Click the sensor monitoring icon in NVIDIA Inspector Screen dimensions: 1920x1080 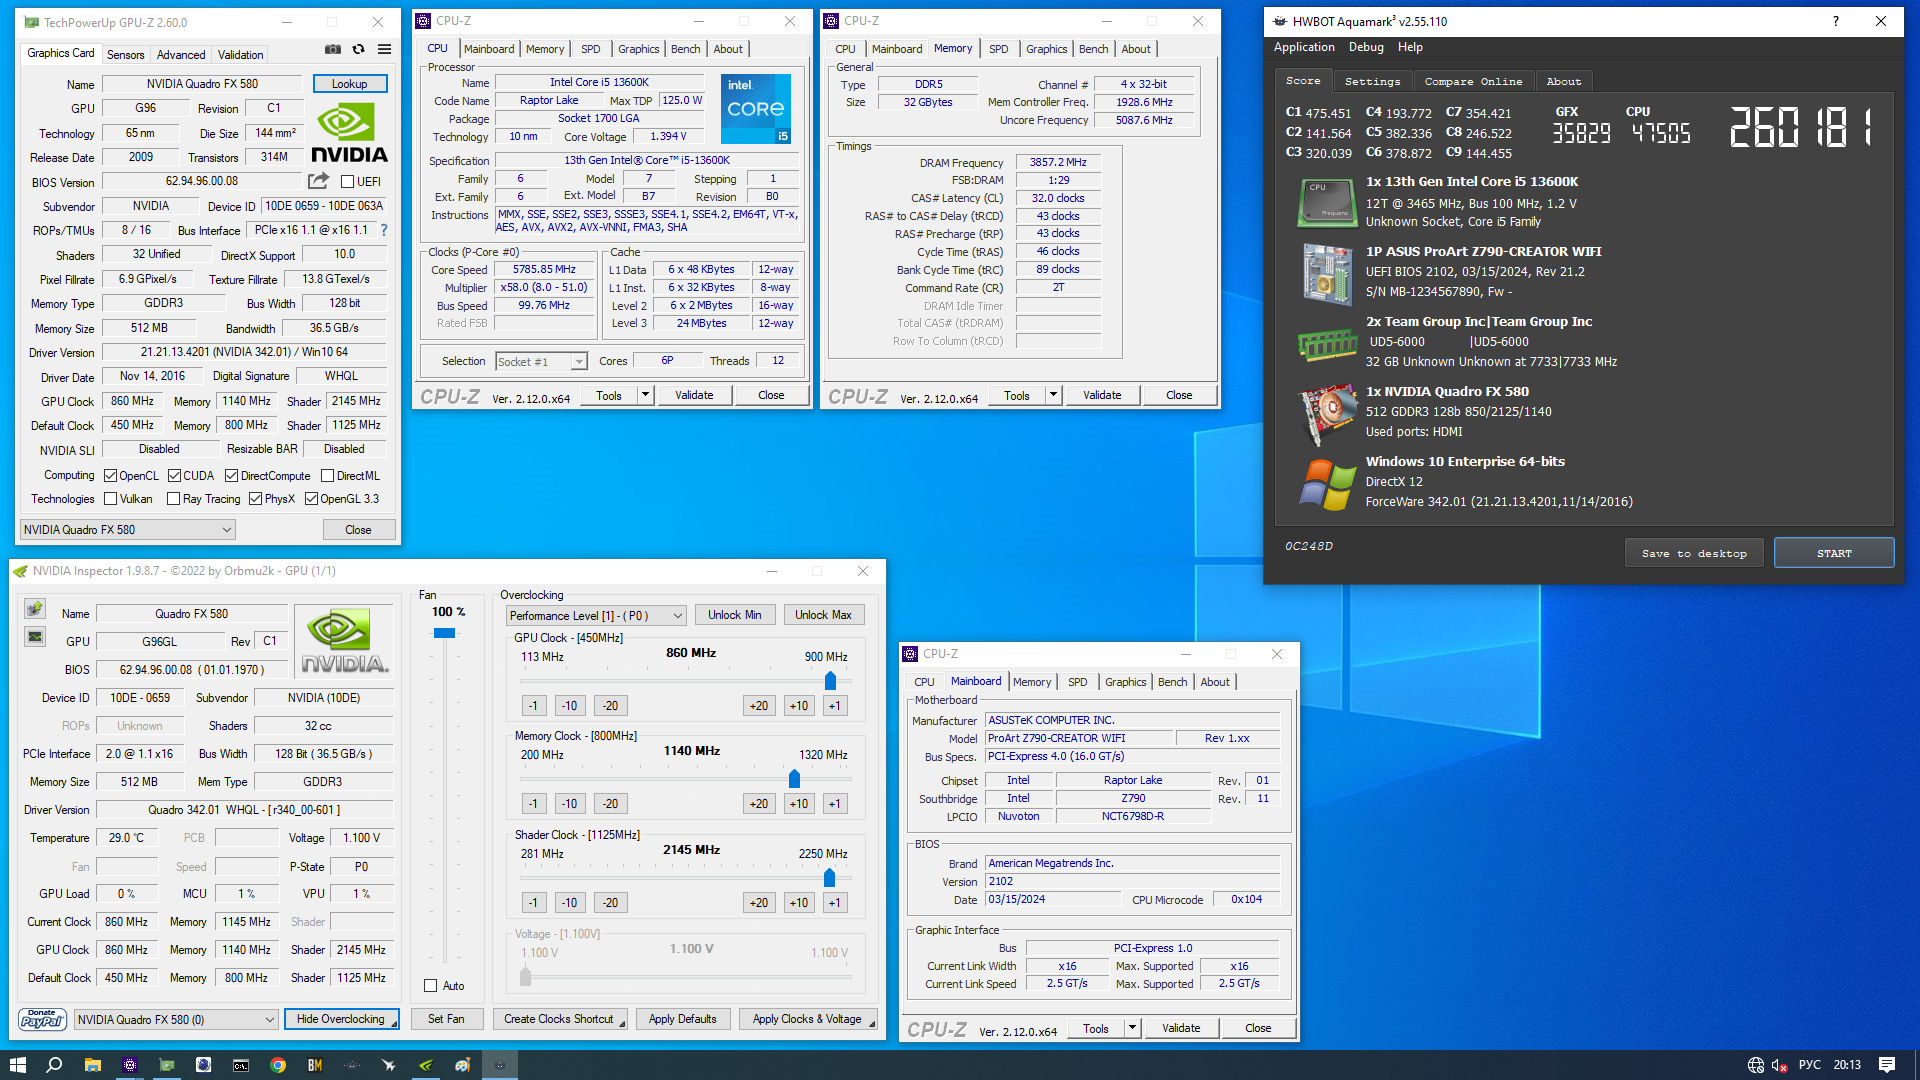pos(35,608)
